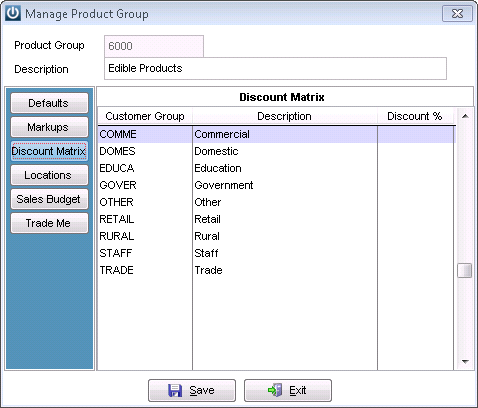Click the scroll up arrow in matrix
This screenshot has width=478, height=408.
pyautogui.click(x=465, y=116)
